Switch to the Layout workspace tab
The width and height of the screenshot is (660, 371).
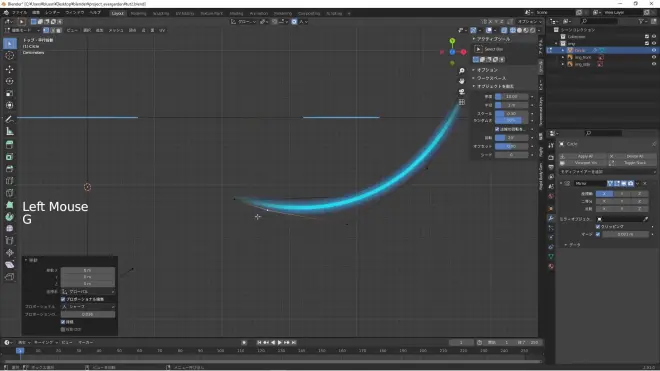point(118,13)
